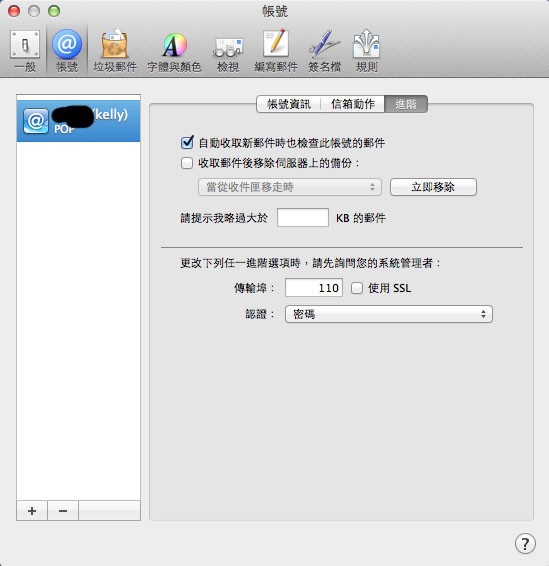Click the 立即移除 button
The image size is (549, 566).
click(x=433, y=187)
